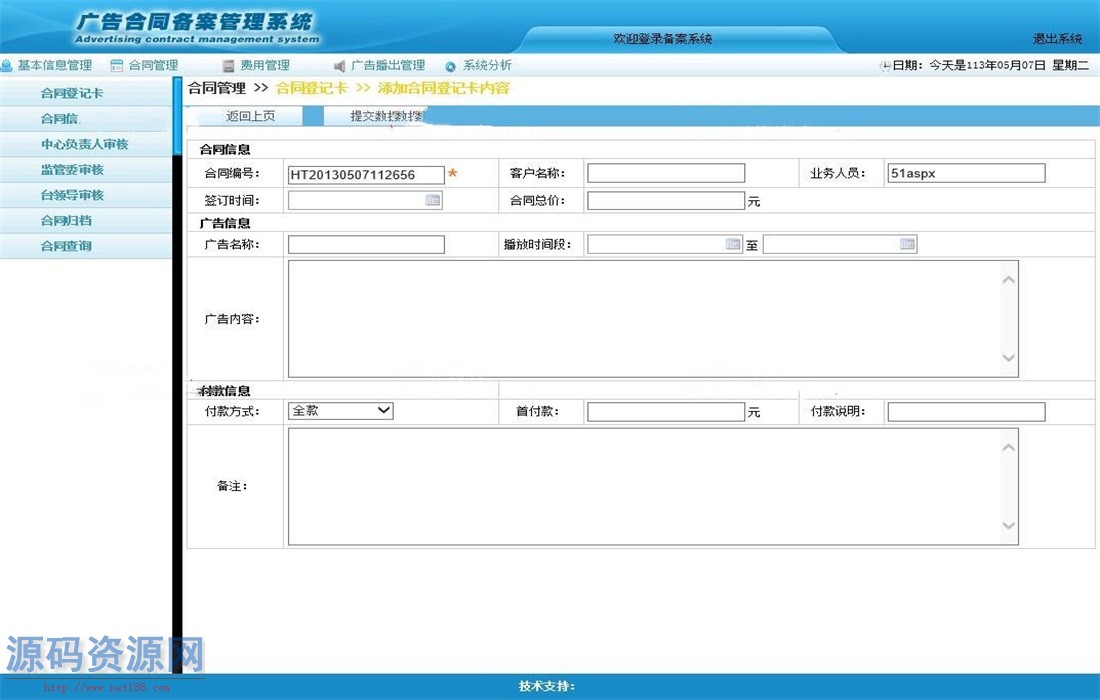
Task: Click the gear icon beside 系统分析
Action: point(450,66)
